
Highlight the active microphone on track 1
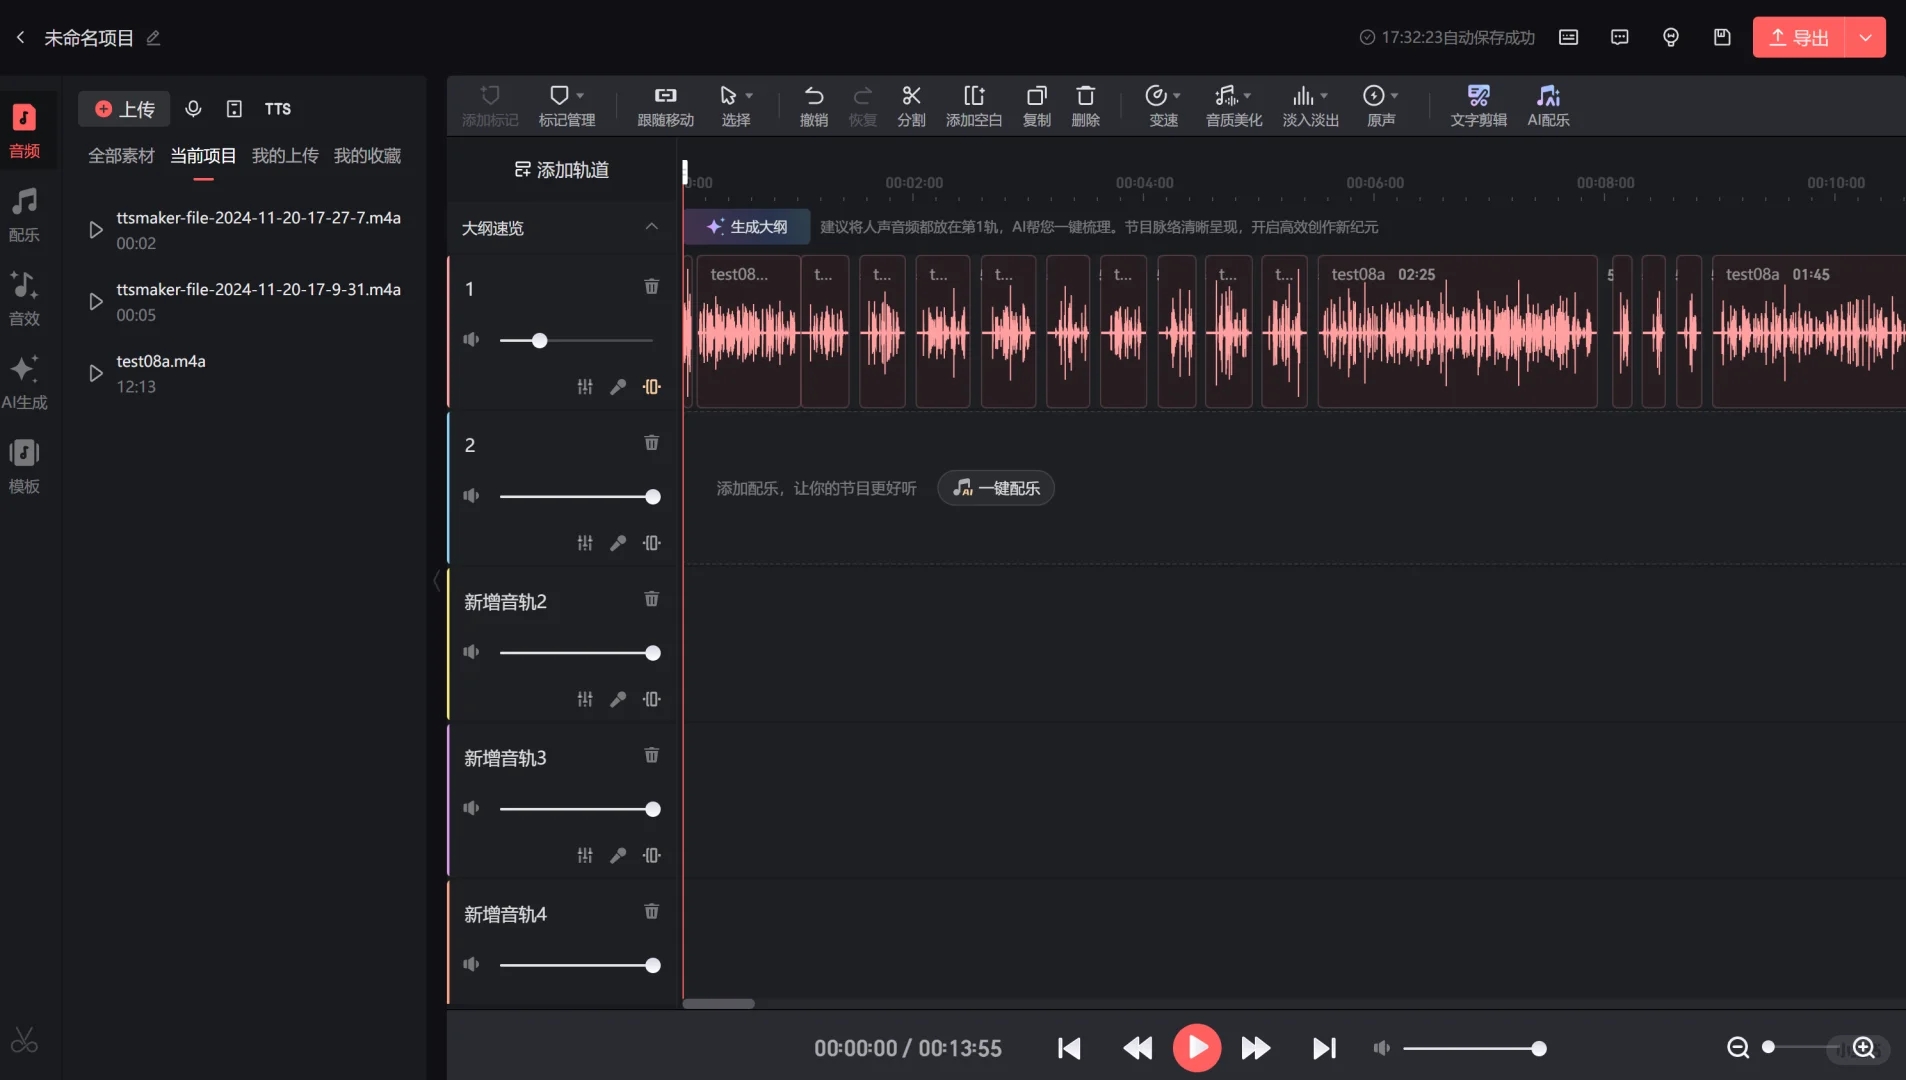(618, 387)
